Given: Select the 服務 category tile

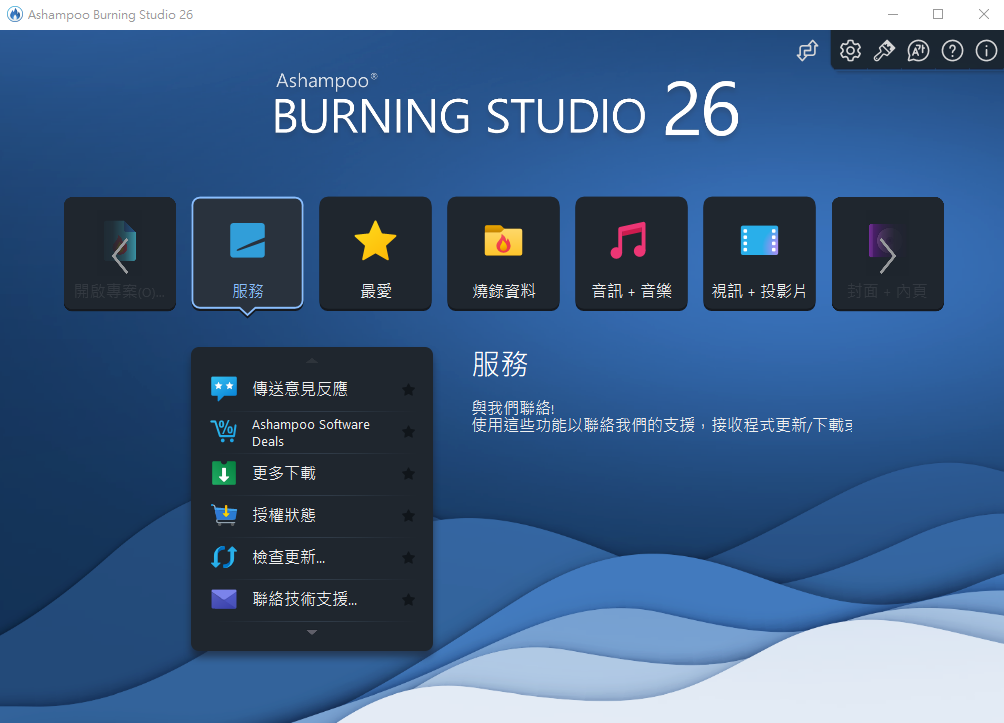Looking at the screenshot, I should [247, 253].
